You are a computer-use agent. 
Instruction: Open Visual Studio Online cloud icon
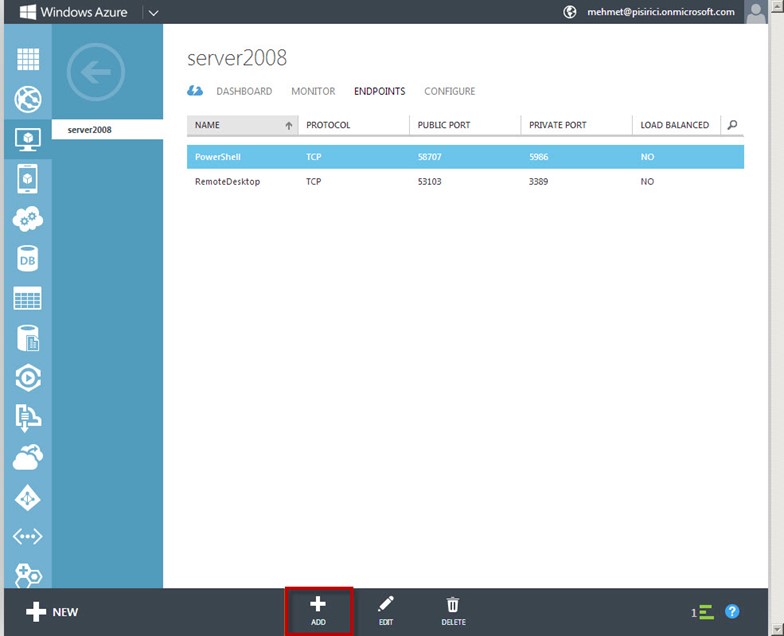pyautogui.click(x=28, y=457)
